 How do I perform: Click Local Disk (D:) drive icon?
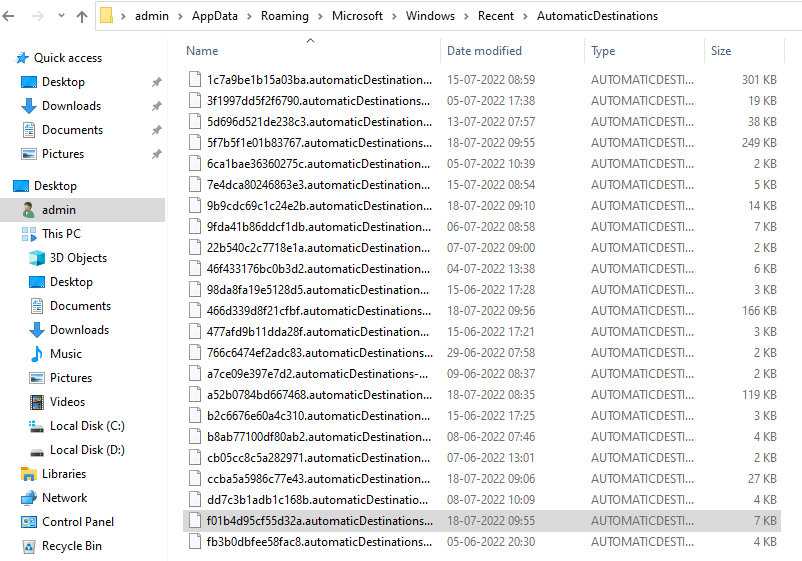37,453
